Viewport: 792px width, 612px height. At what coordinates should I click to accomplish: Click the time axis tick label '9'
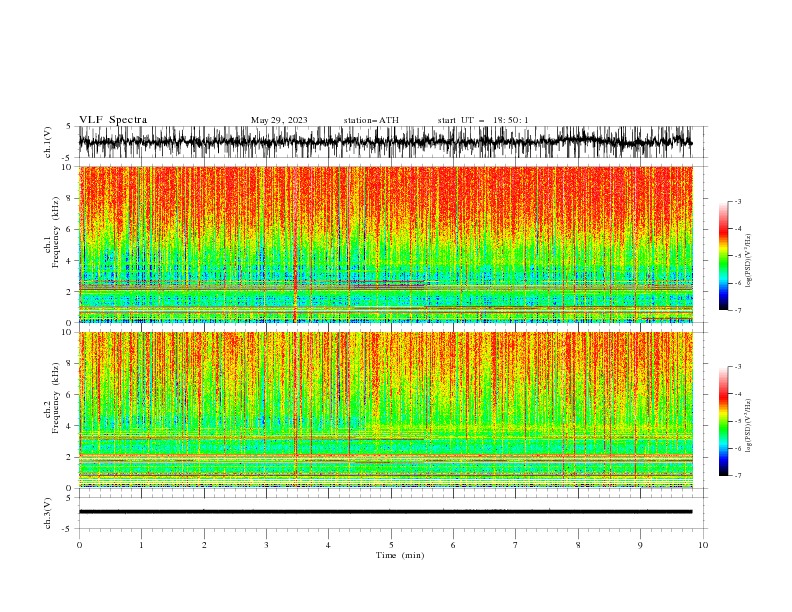640,545
